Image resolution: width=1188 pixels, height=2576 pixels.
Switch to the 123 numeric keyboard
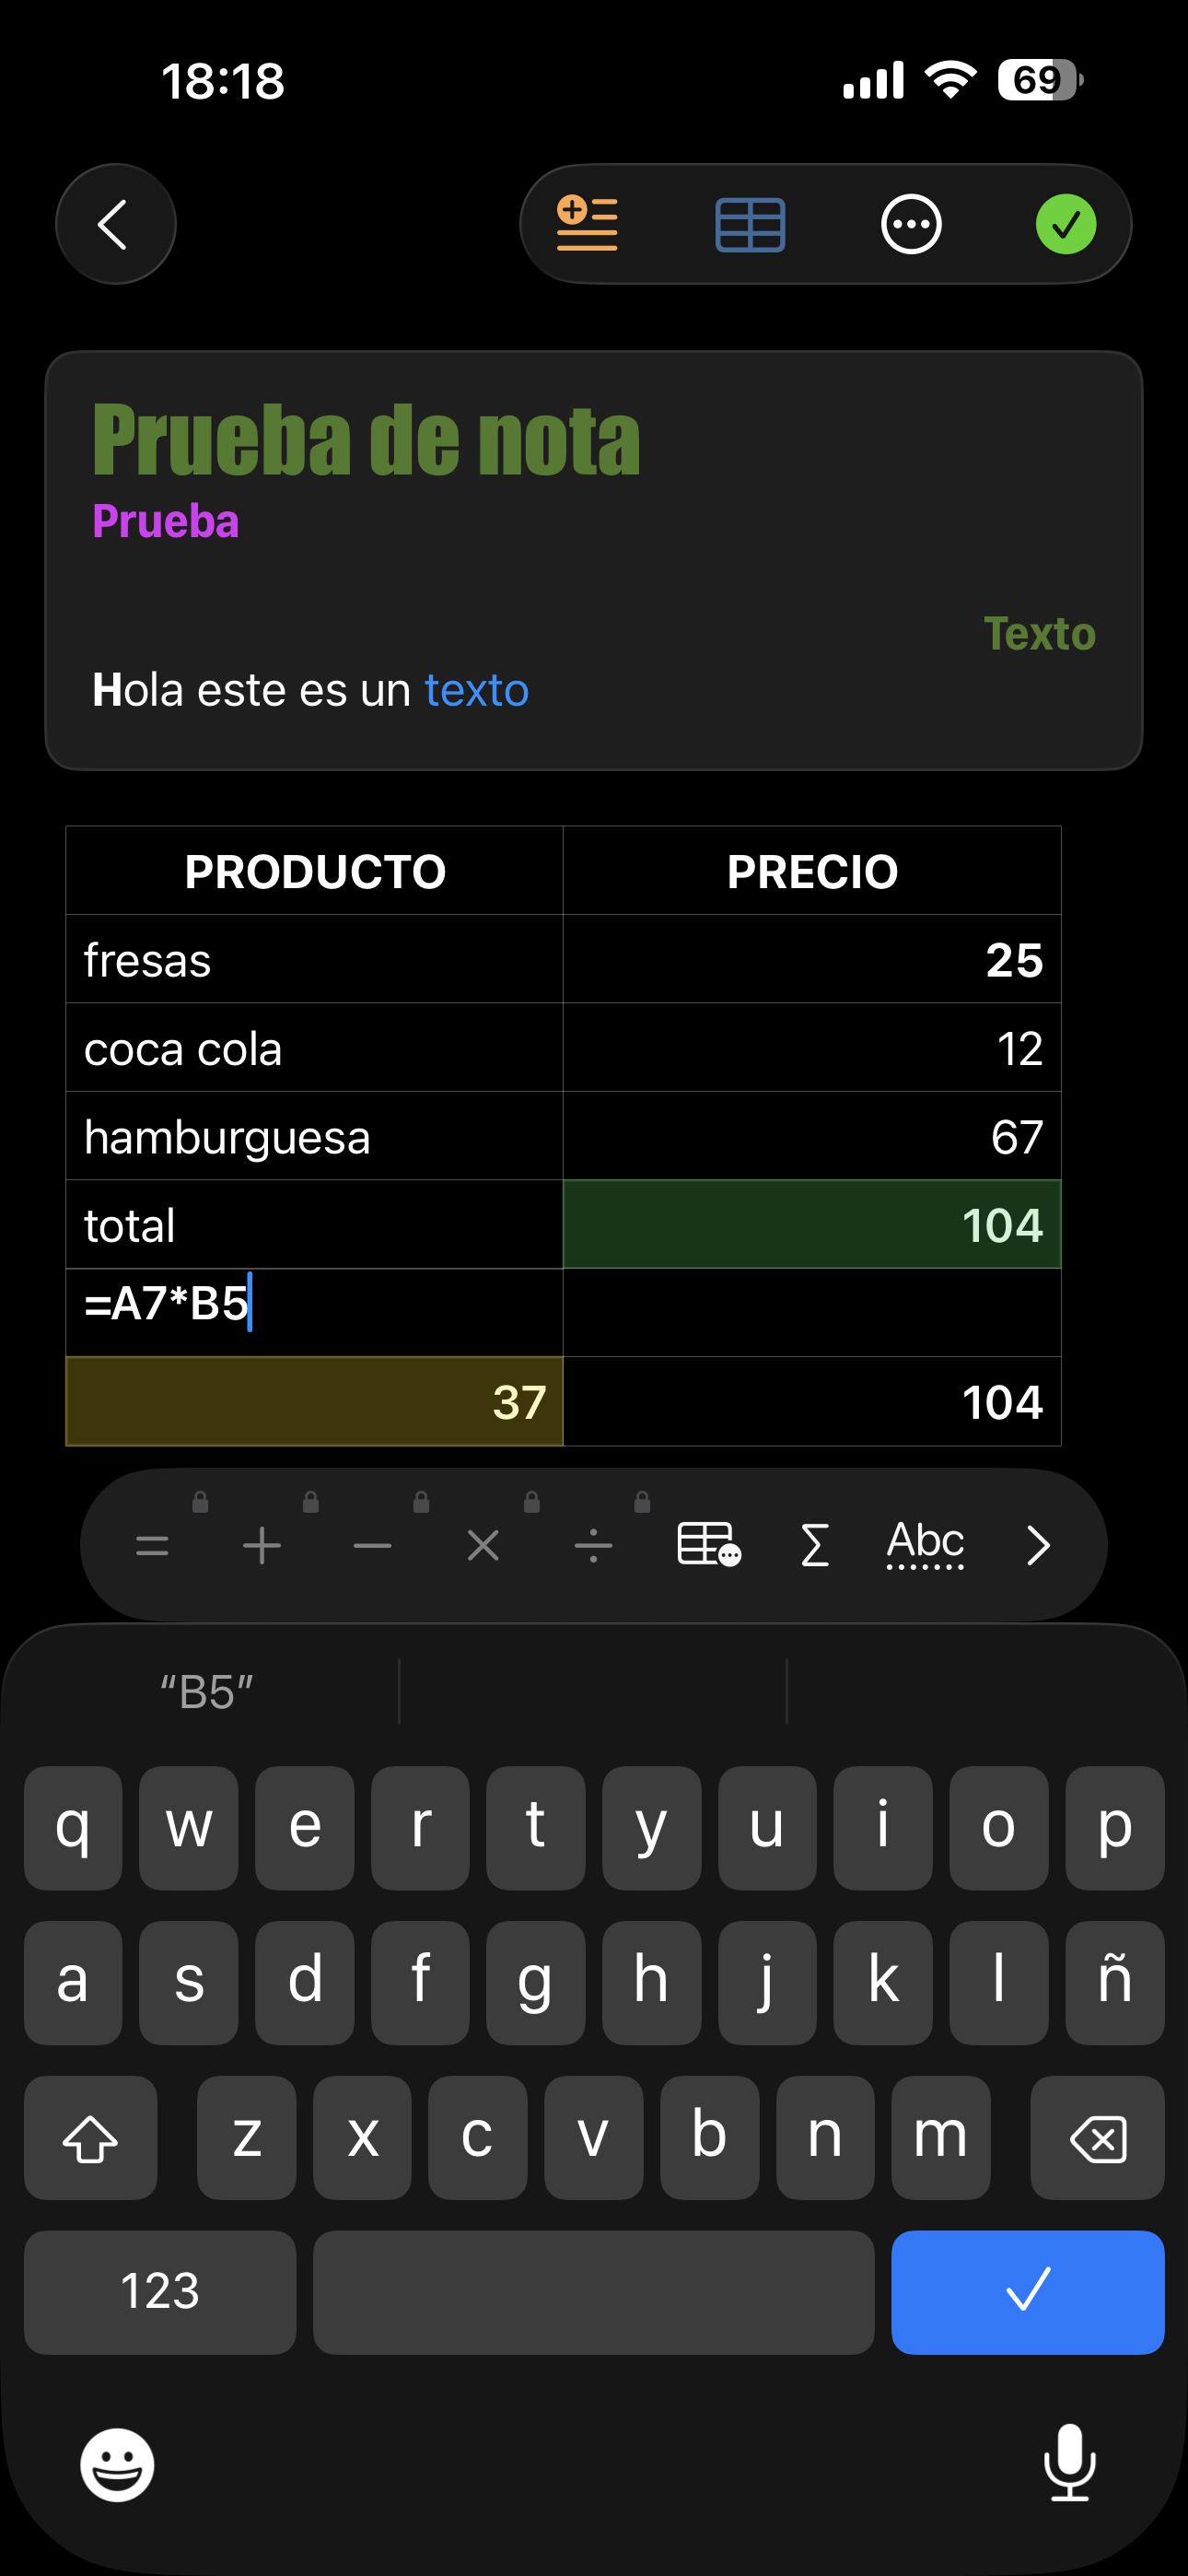click(x=160, y=2292)
